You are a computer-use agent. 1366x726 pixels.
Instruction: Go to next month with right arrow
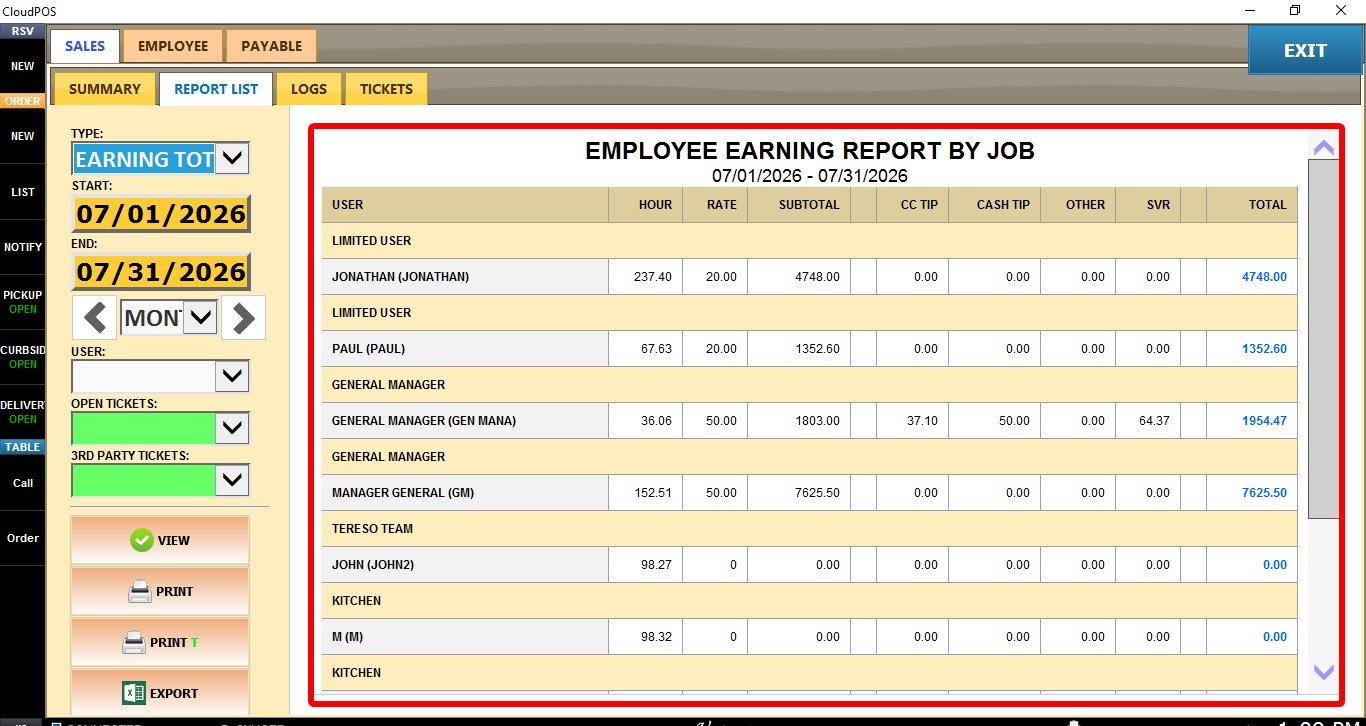(x=244, y=319)
